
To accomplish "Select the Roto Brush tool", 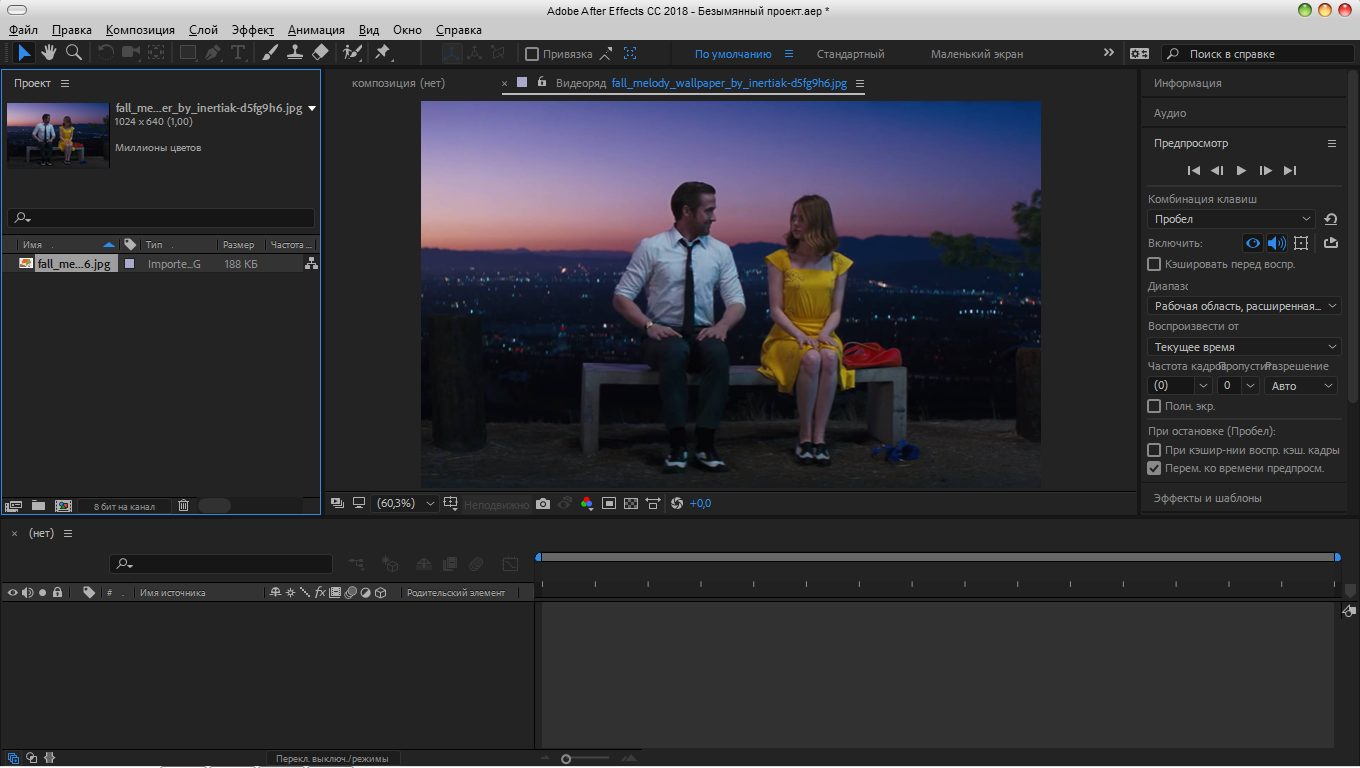I will 352,53.
